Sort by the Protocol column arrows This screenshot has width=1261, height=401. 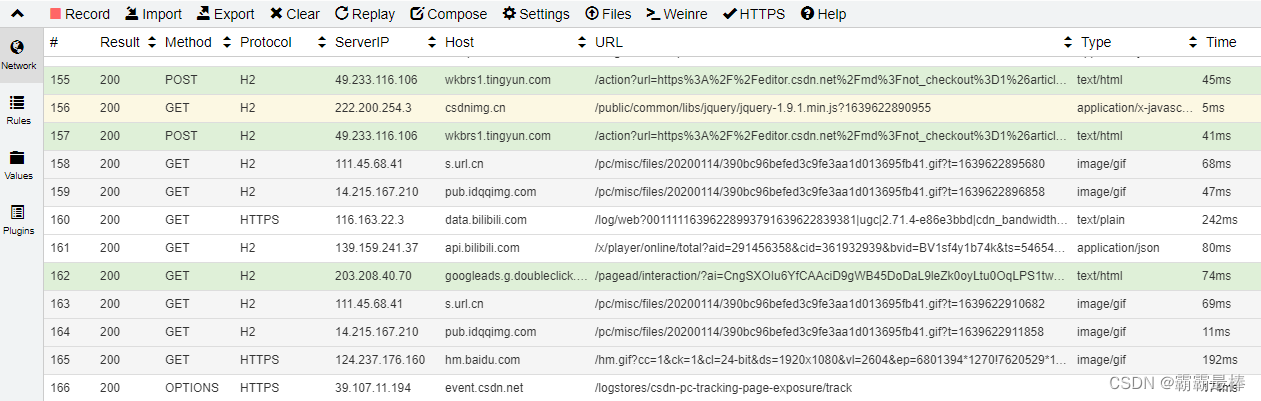click(322, 42)
